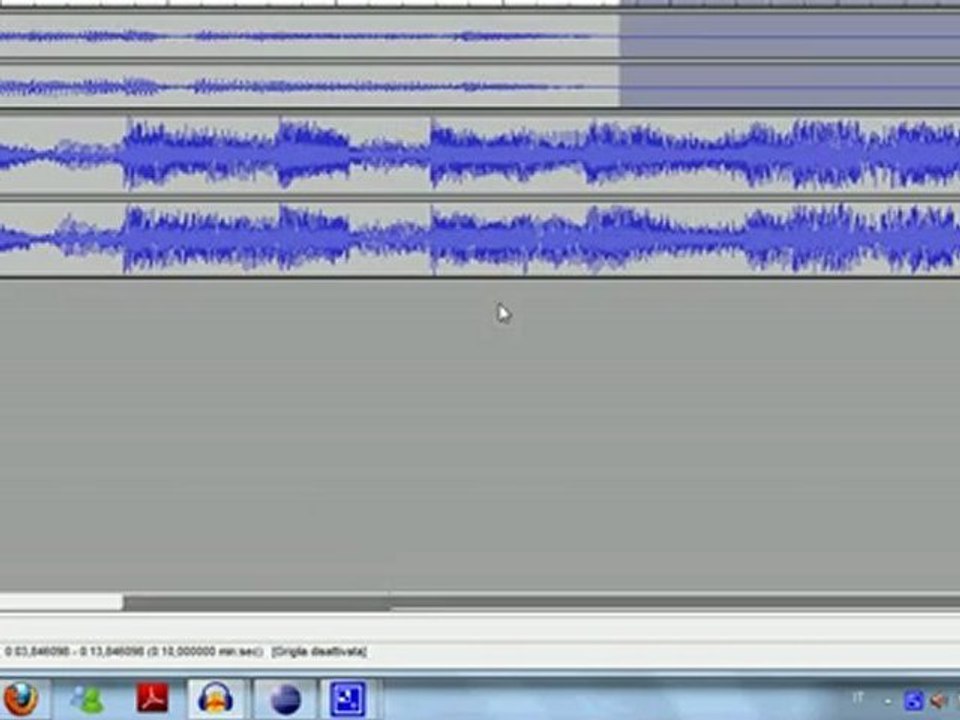Click the selection time range status text

coord(134,651)
